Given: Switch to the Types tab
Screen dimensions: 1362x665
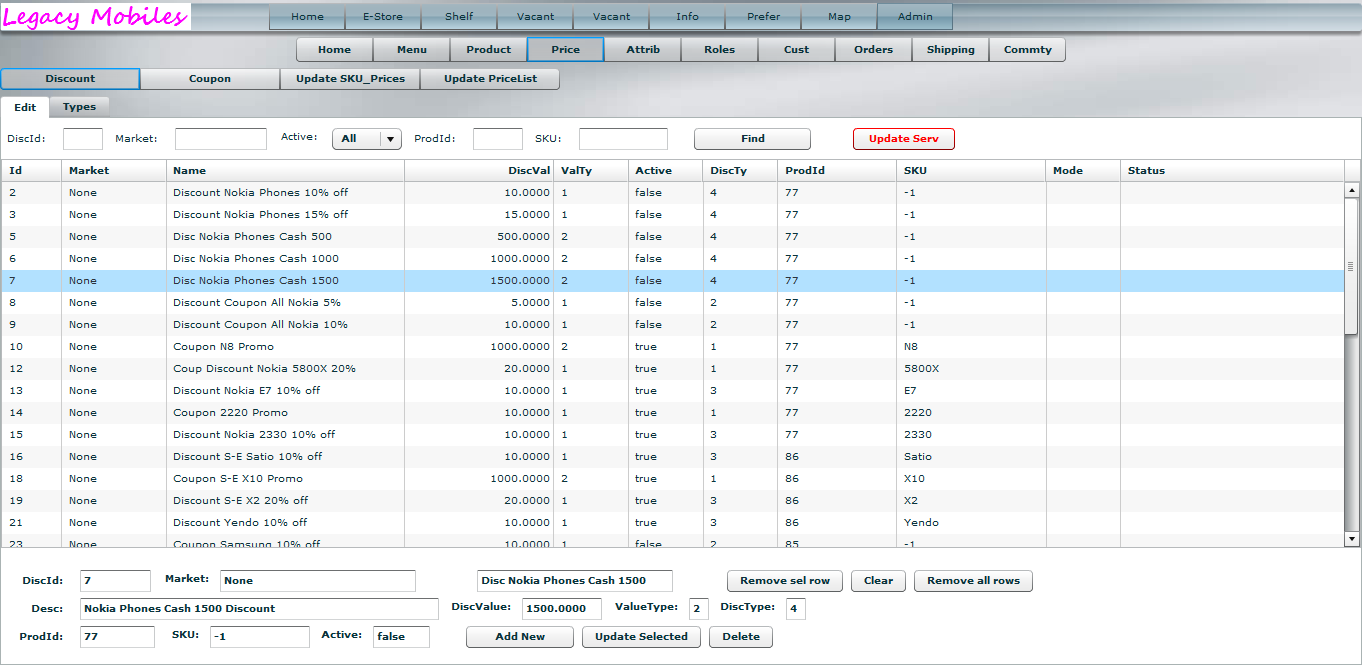Looking at the screenshot, I should click(x=79, y=107).
